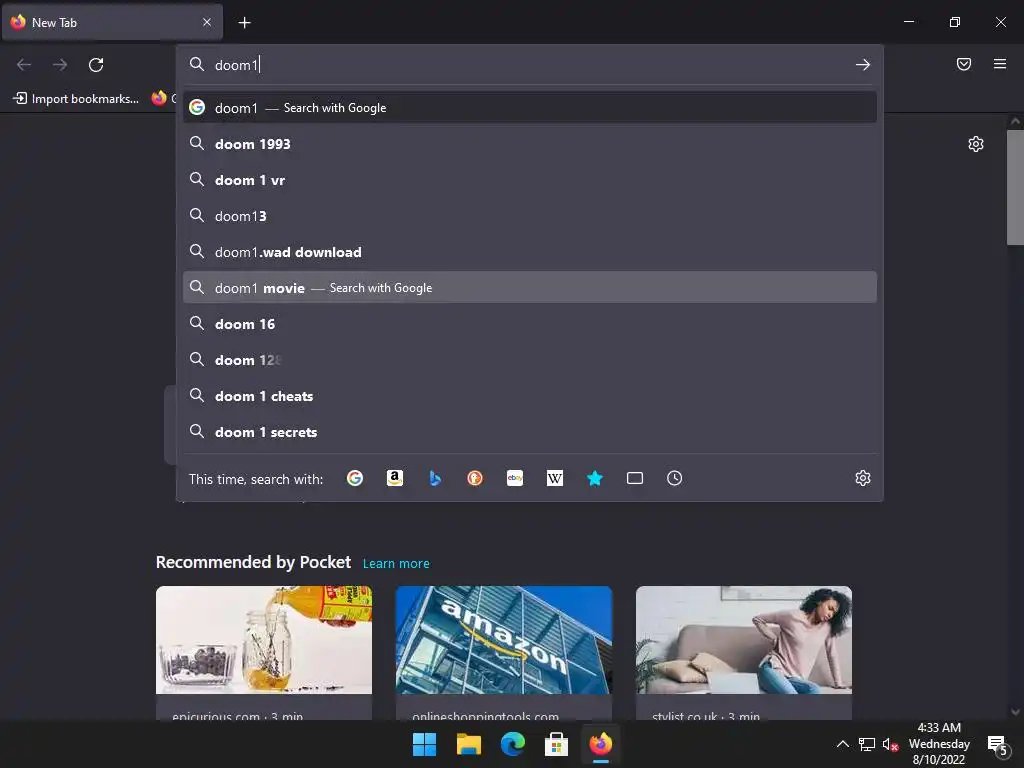Choose suggestion 'doom 1 cheats'
Image resolution: width=1024 pixels, height=768 pixels.
click(530, 396)
